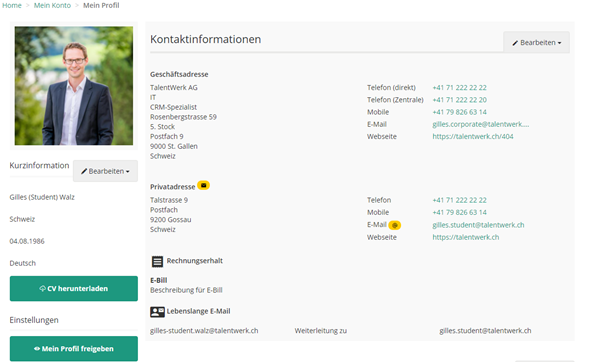605x362 pixels.
Task: Click the Beschreibung für E-Bill text
Action: coord(186,290)
